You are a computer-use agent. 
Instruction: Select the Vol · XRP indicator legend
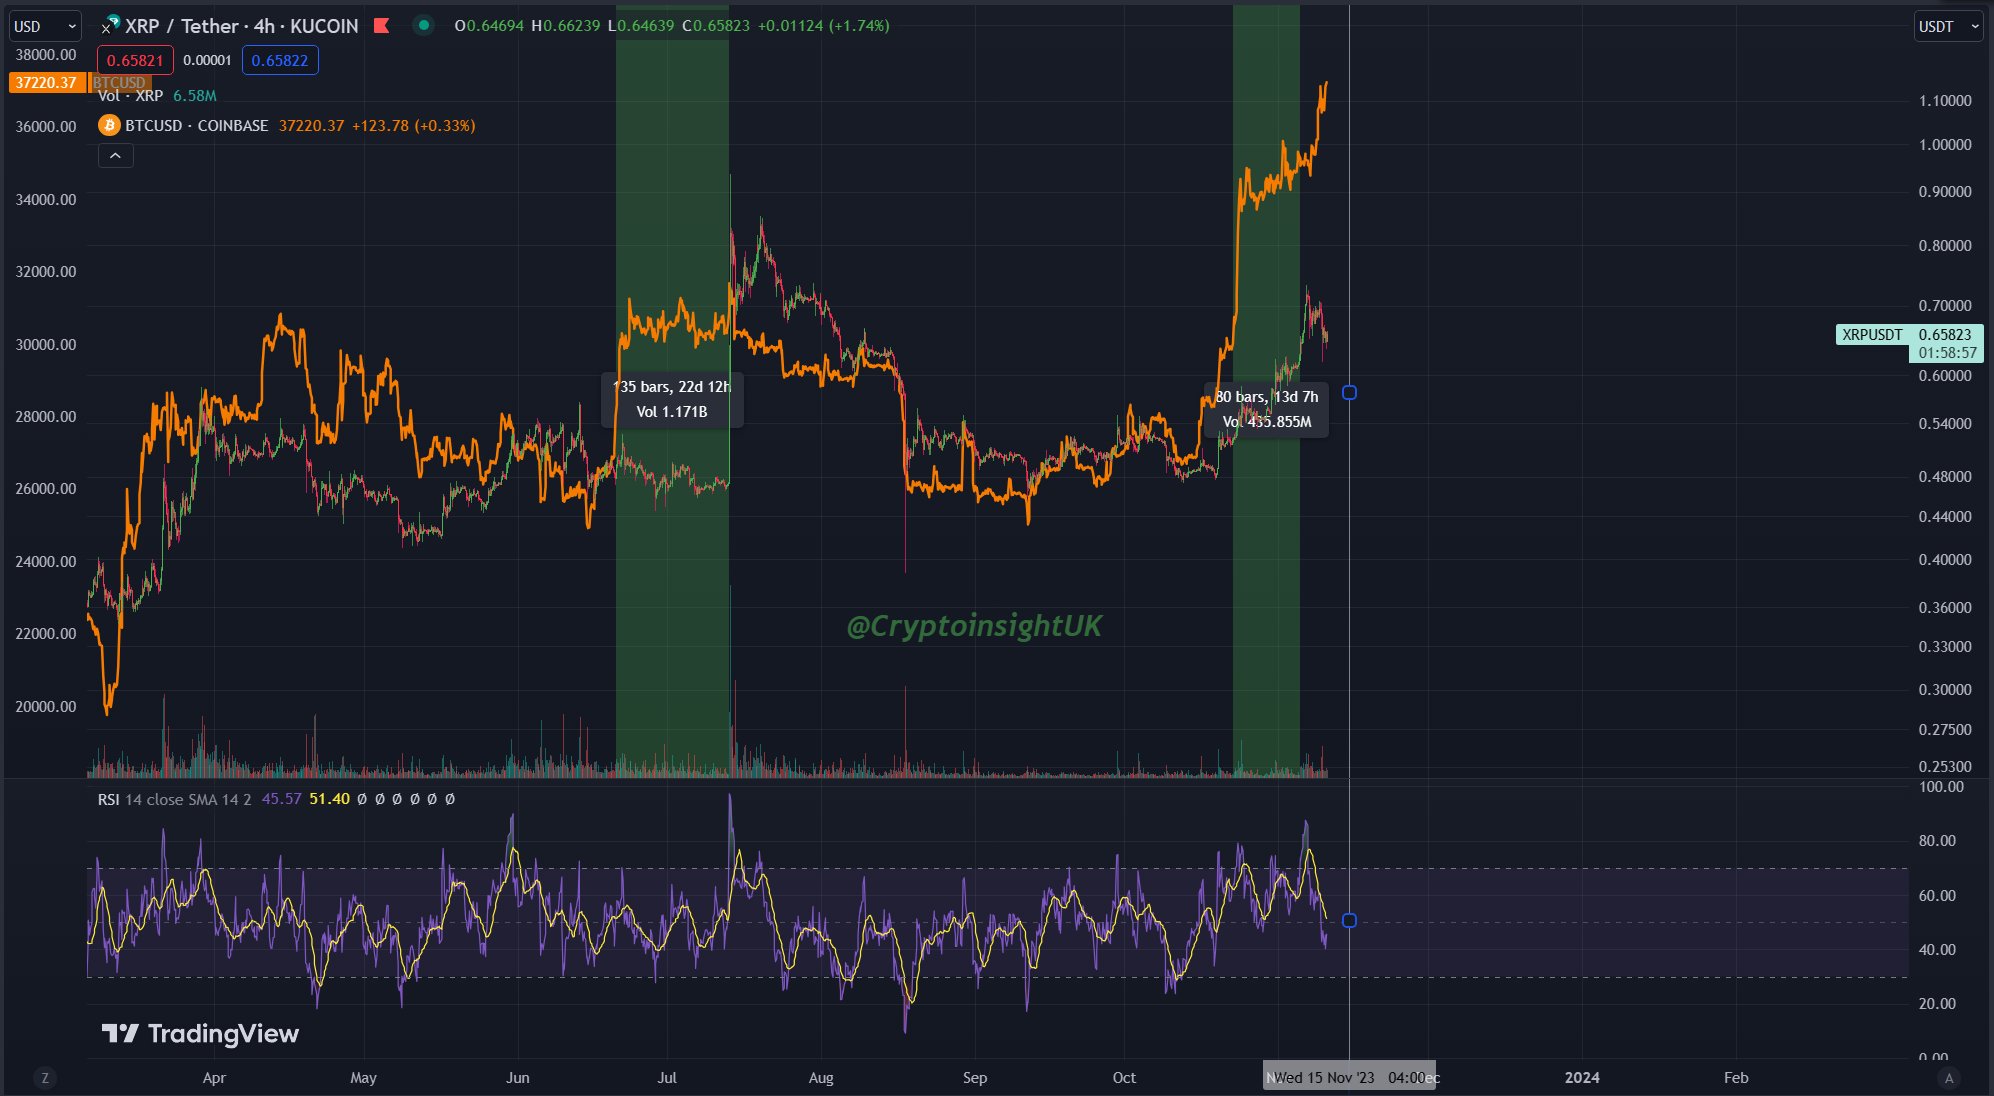(130, 96)
